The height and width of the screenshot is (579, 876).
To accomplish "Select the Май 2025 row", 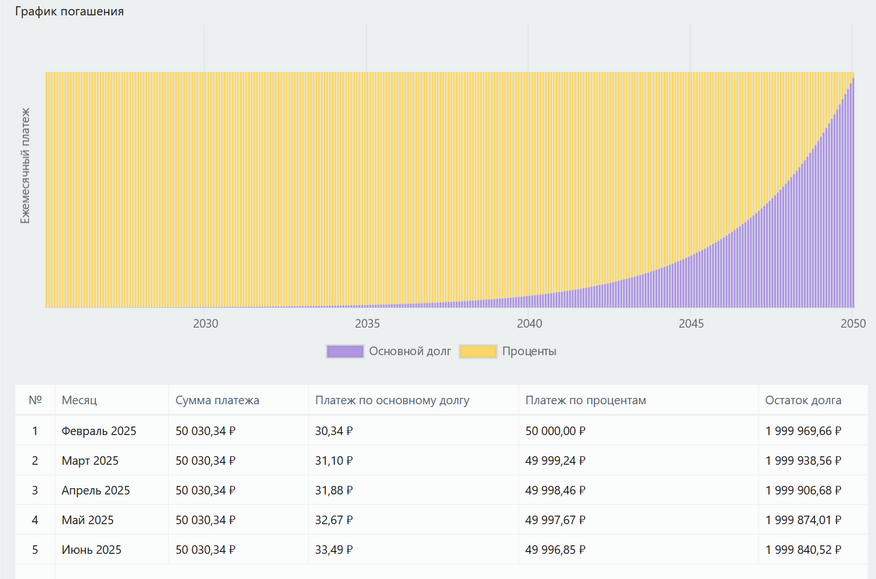I will (x=87, y=520).
